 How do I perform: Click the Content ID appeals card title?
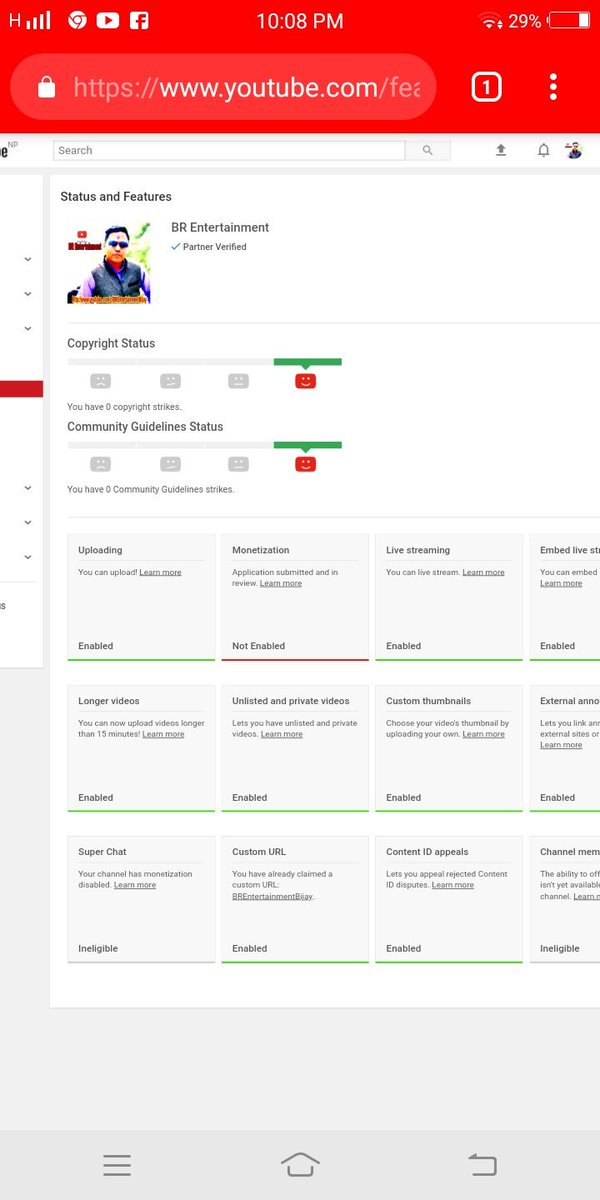pos(427,852)
